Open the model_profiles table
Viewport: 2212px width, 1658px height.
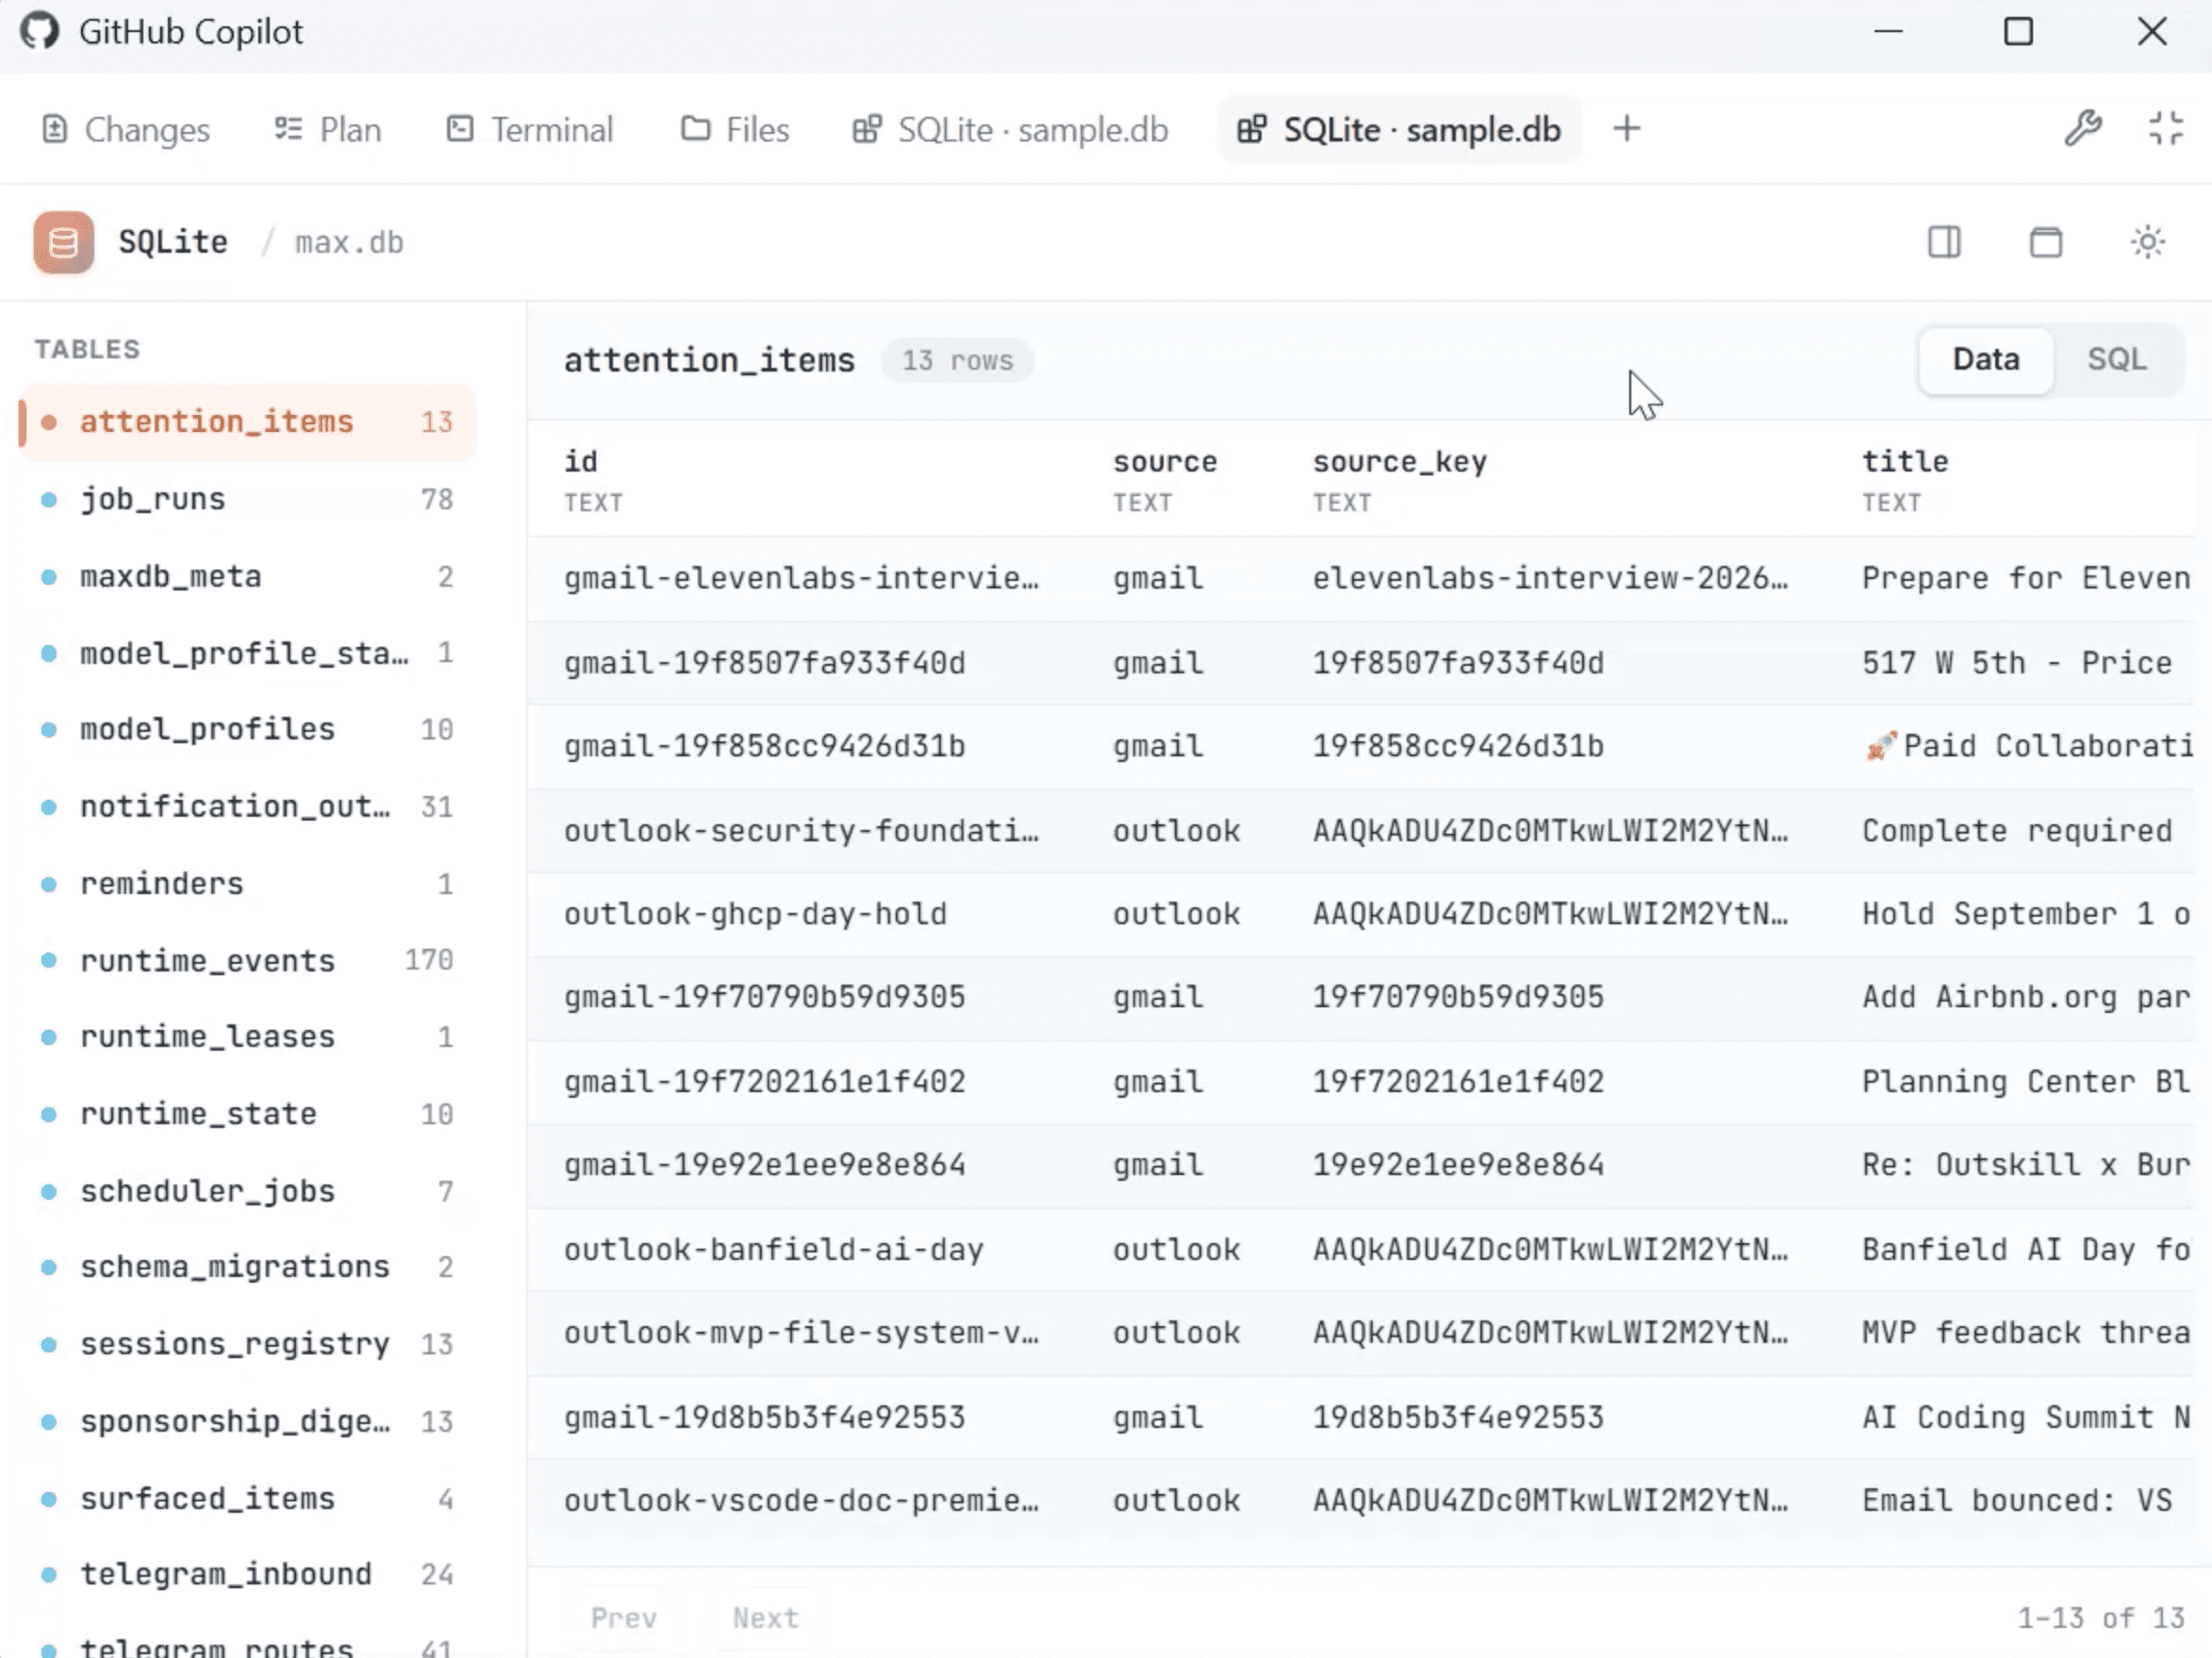click(x=247, y=729)
